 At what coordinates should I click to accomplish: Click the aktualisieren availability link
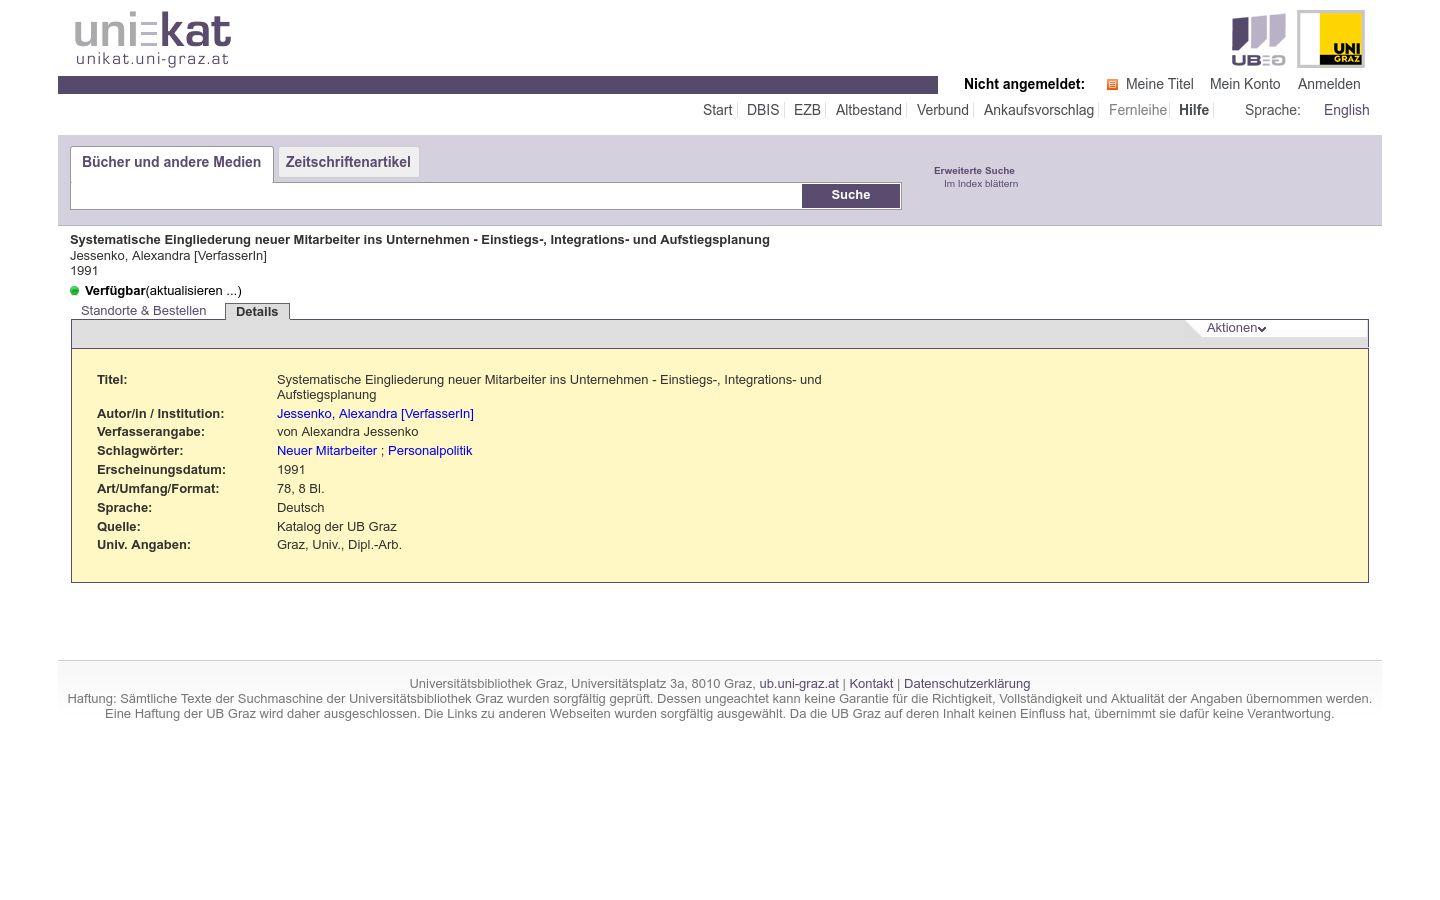coord(194,291)
